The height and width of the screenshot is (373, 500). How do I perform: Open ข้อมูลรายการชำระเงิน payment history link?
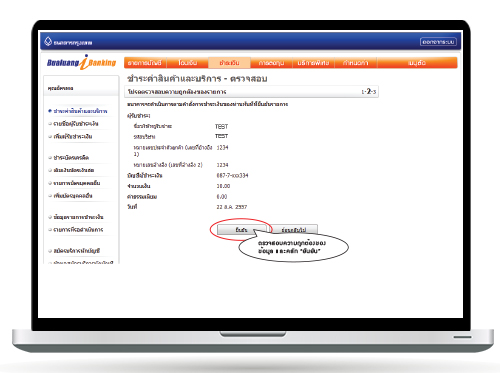[x=79, y=217]
